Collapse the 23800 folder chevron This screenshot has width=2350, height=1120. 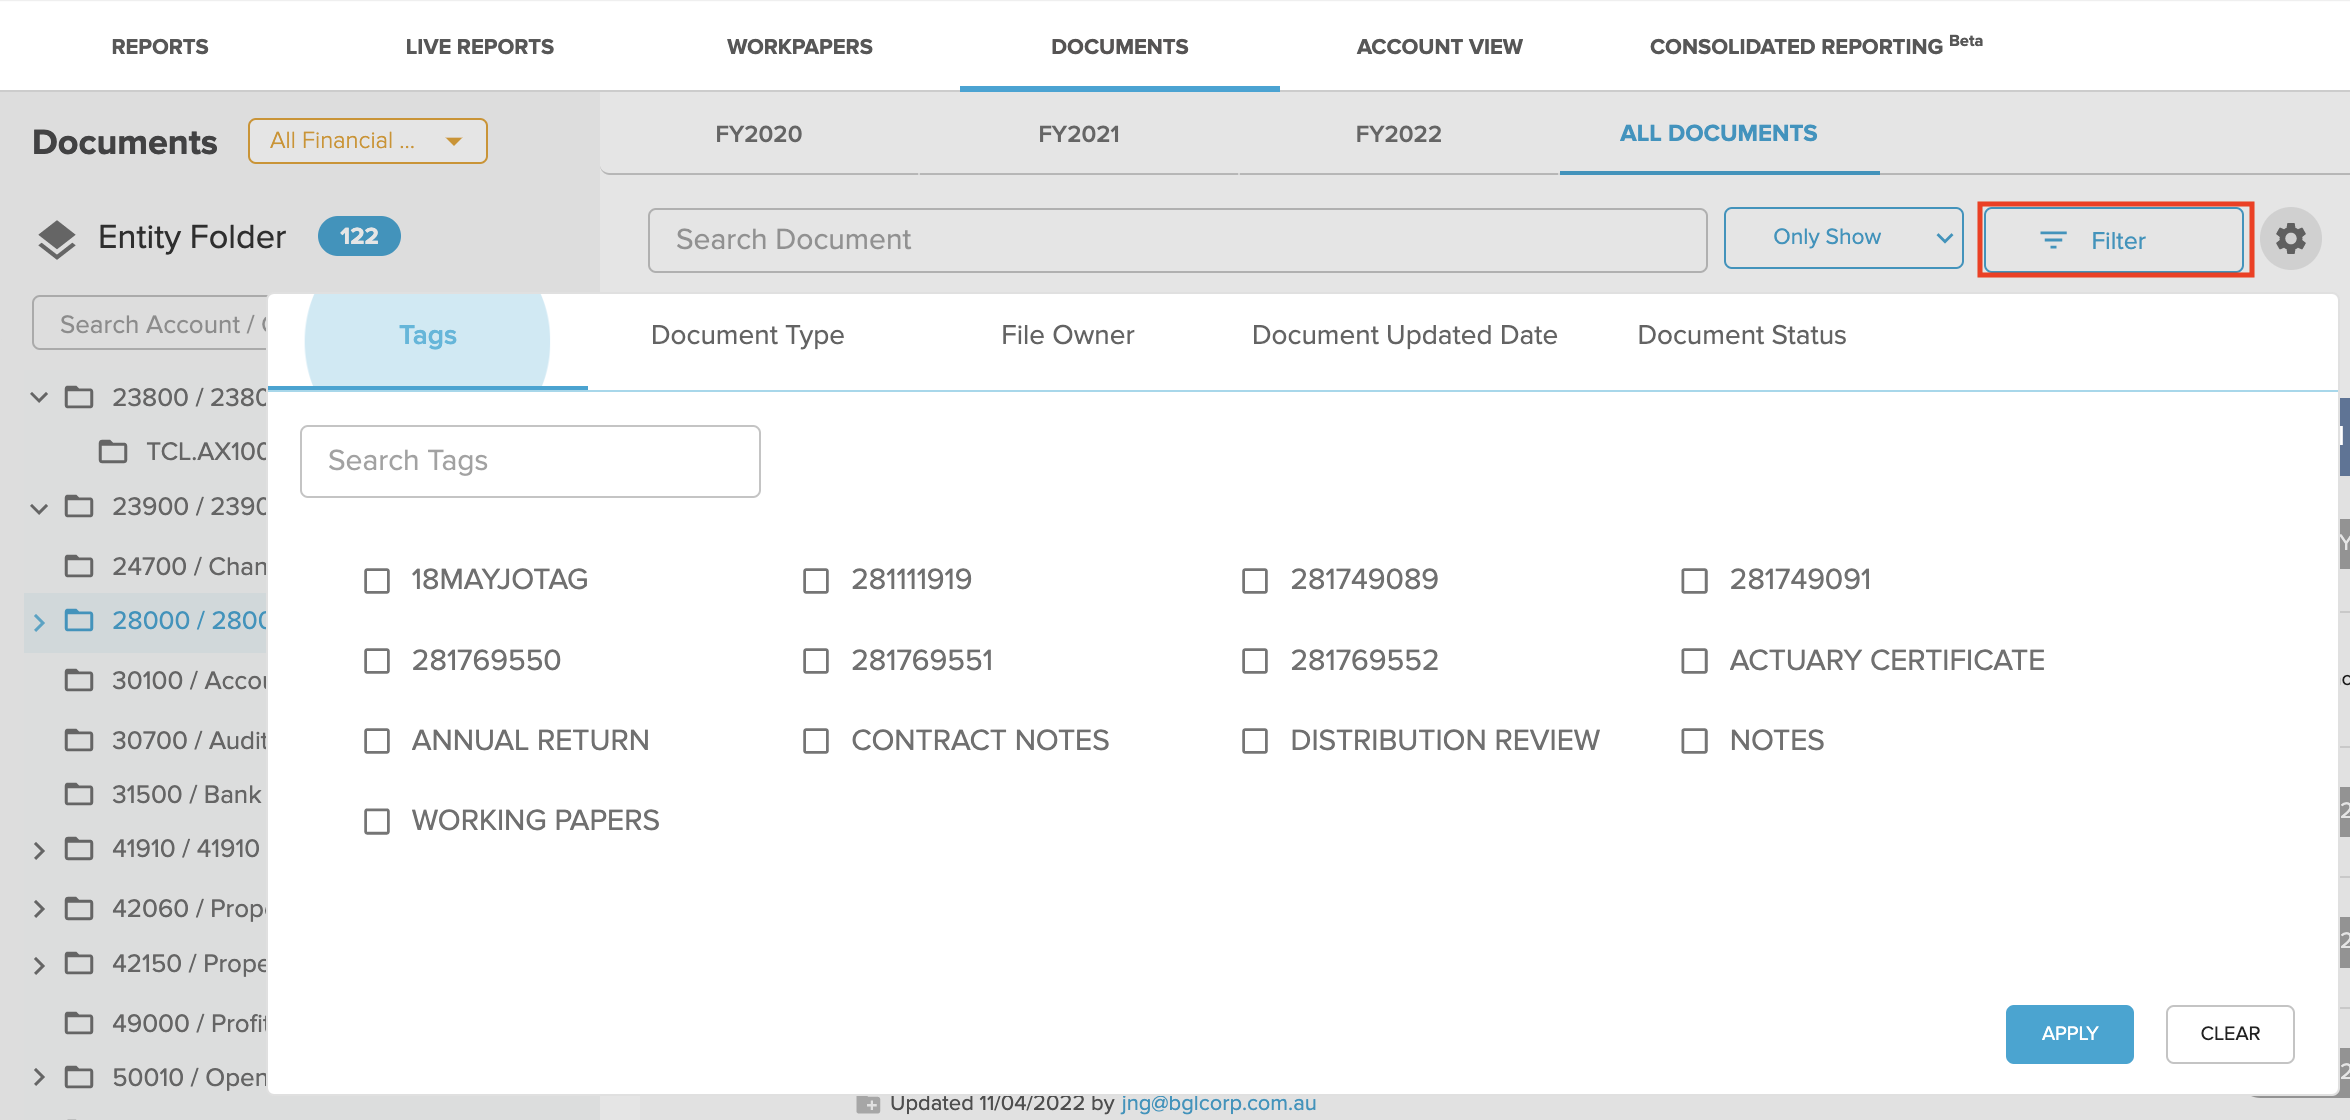(x=39, y=398)
